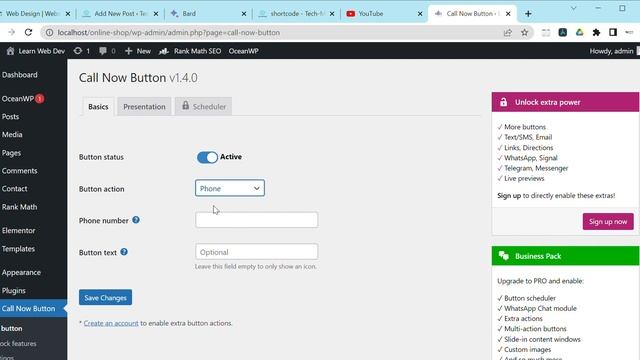Bookmark this page with the star icon
The width and height of the screenshot is (640, 360).
coord(524,32)
